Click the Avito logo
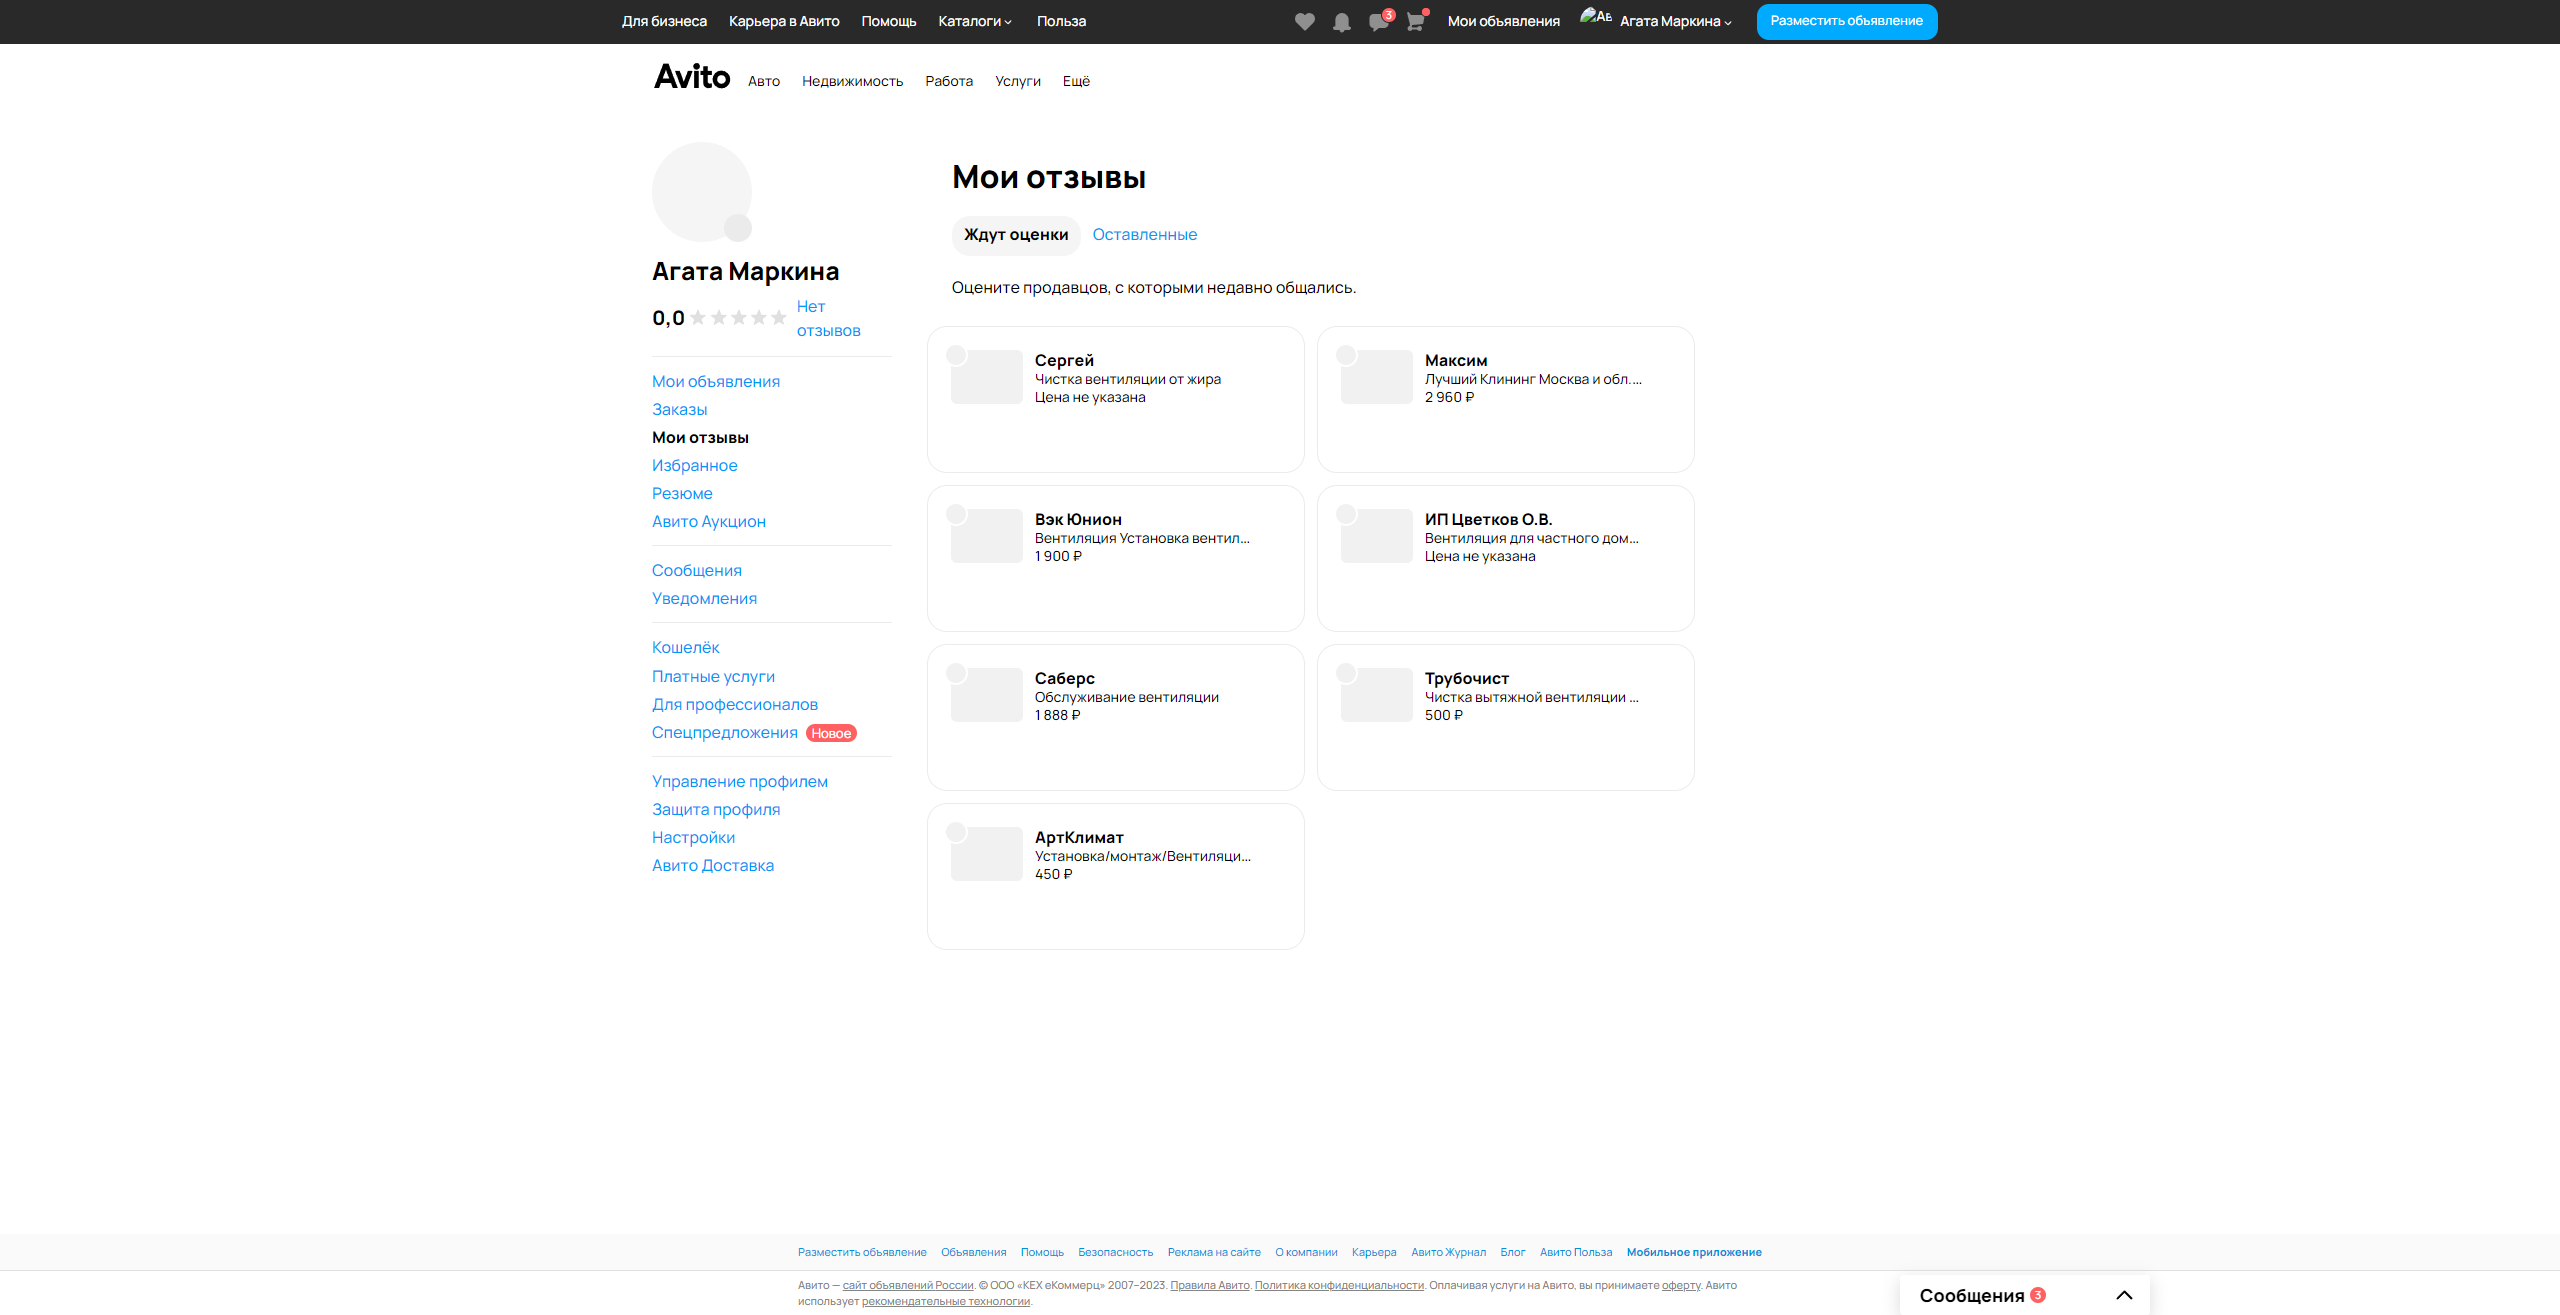The height and width of the screenshot is (1315, 2560). pos(692,77)
